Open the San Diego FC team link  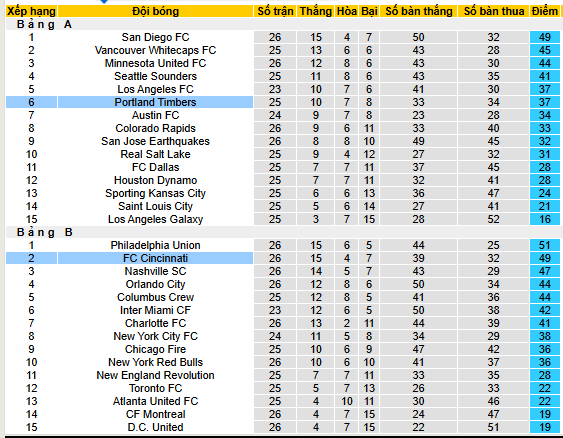click(x=155, y=37)
